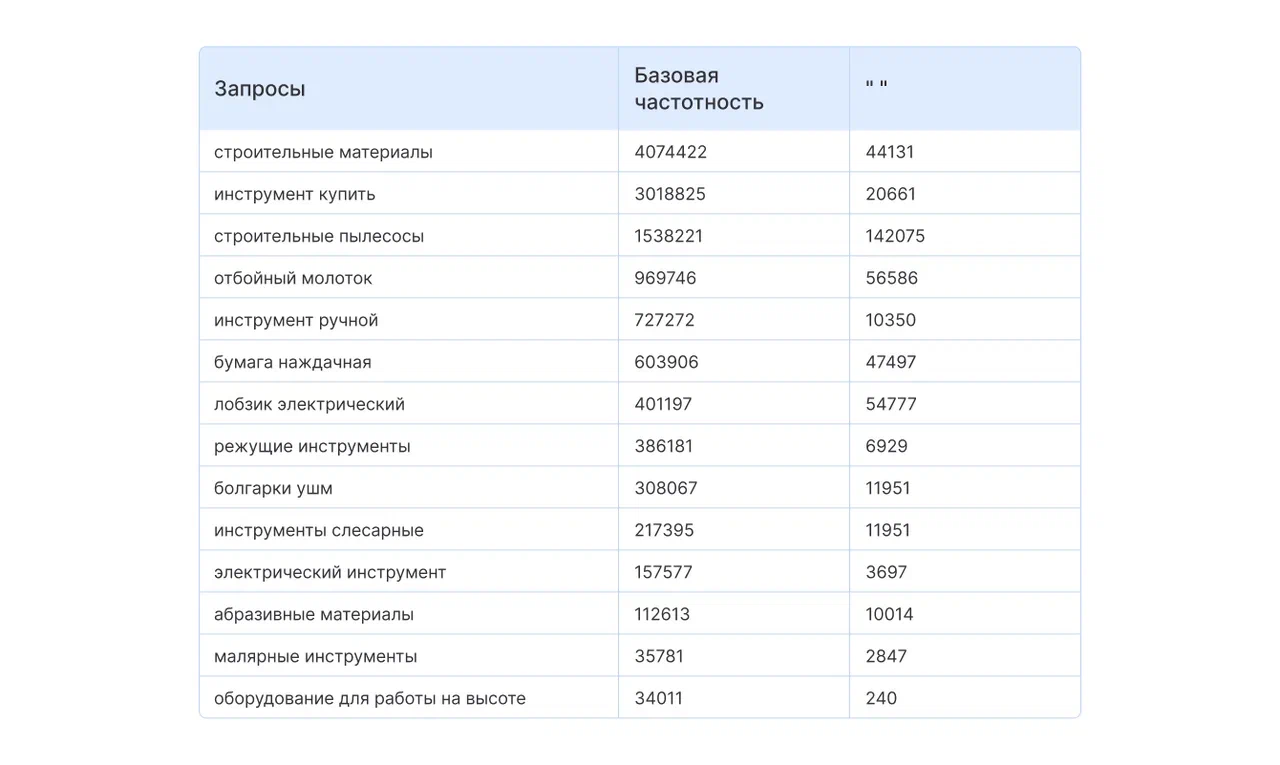Select the "абразивные материалы" query cell

pyautogui.click(x=314, y=614)
